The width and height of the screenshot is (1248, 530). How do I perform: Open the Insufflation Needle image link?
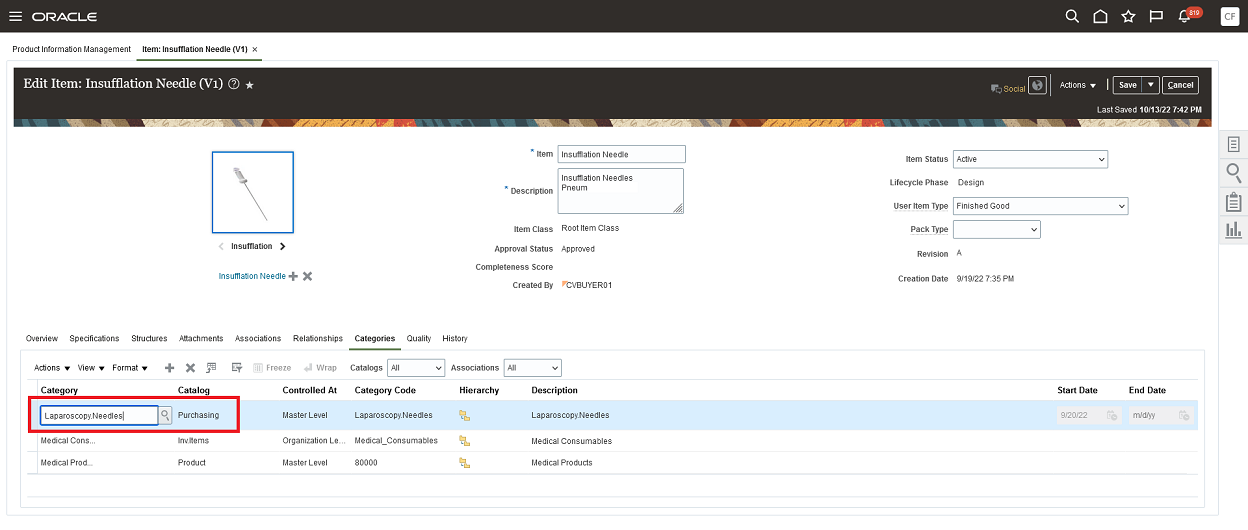[x=252, y=276]
